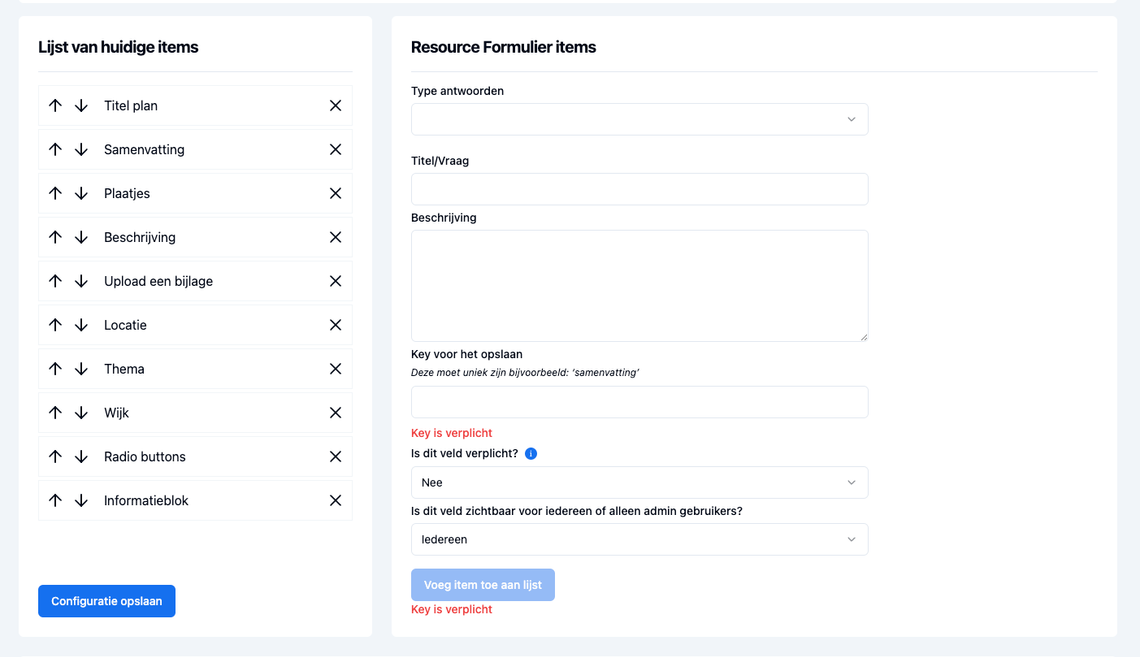The image size is (1140, 657).
Task: Select the Radio buttons list item
Action: tap(195, 456)
